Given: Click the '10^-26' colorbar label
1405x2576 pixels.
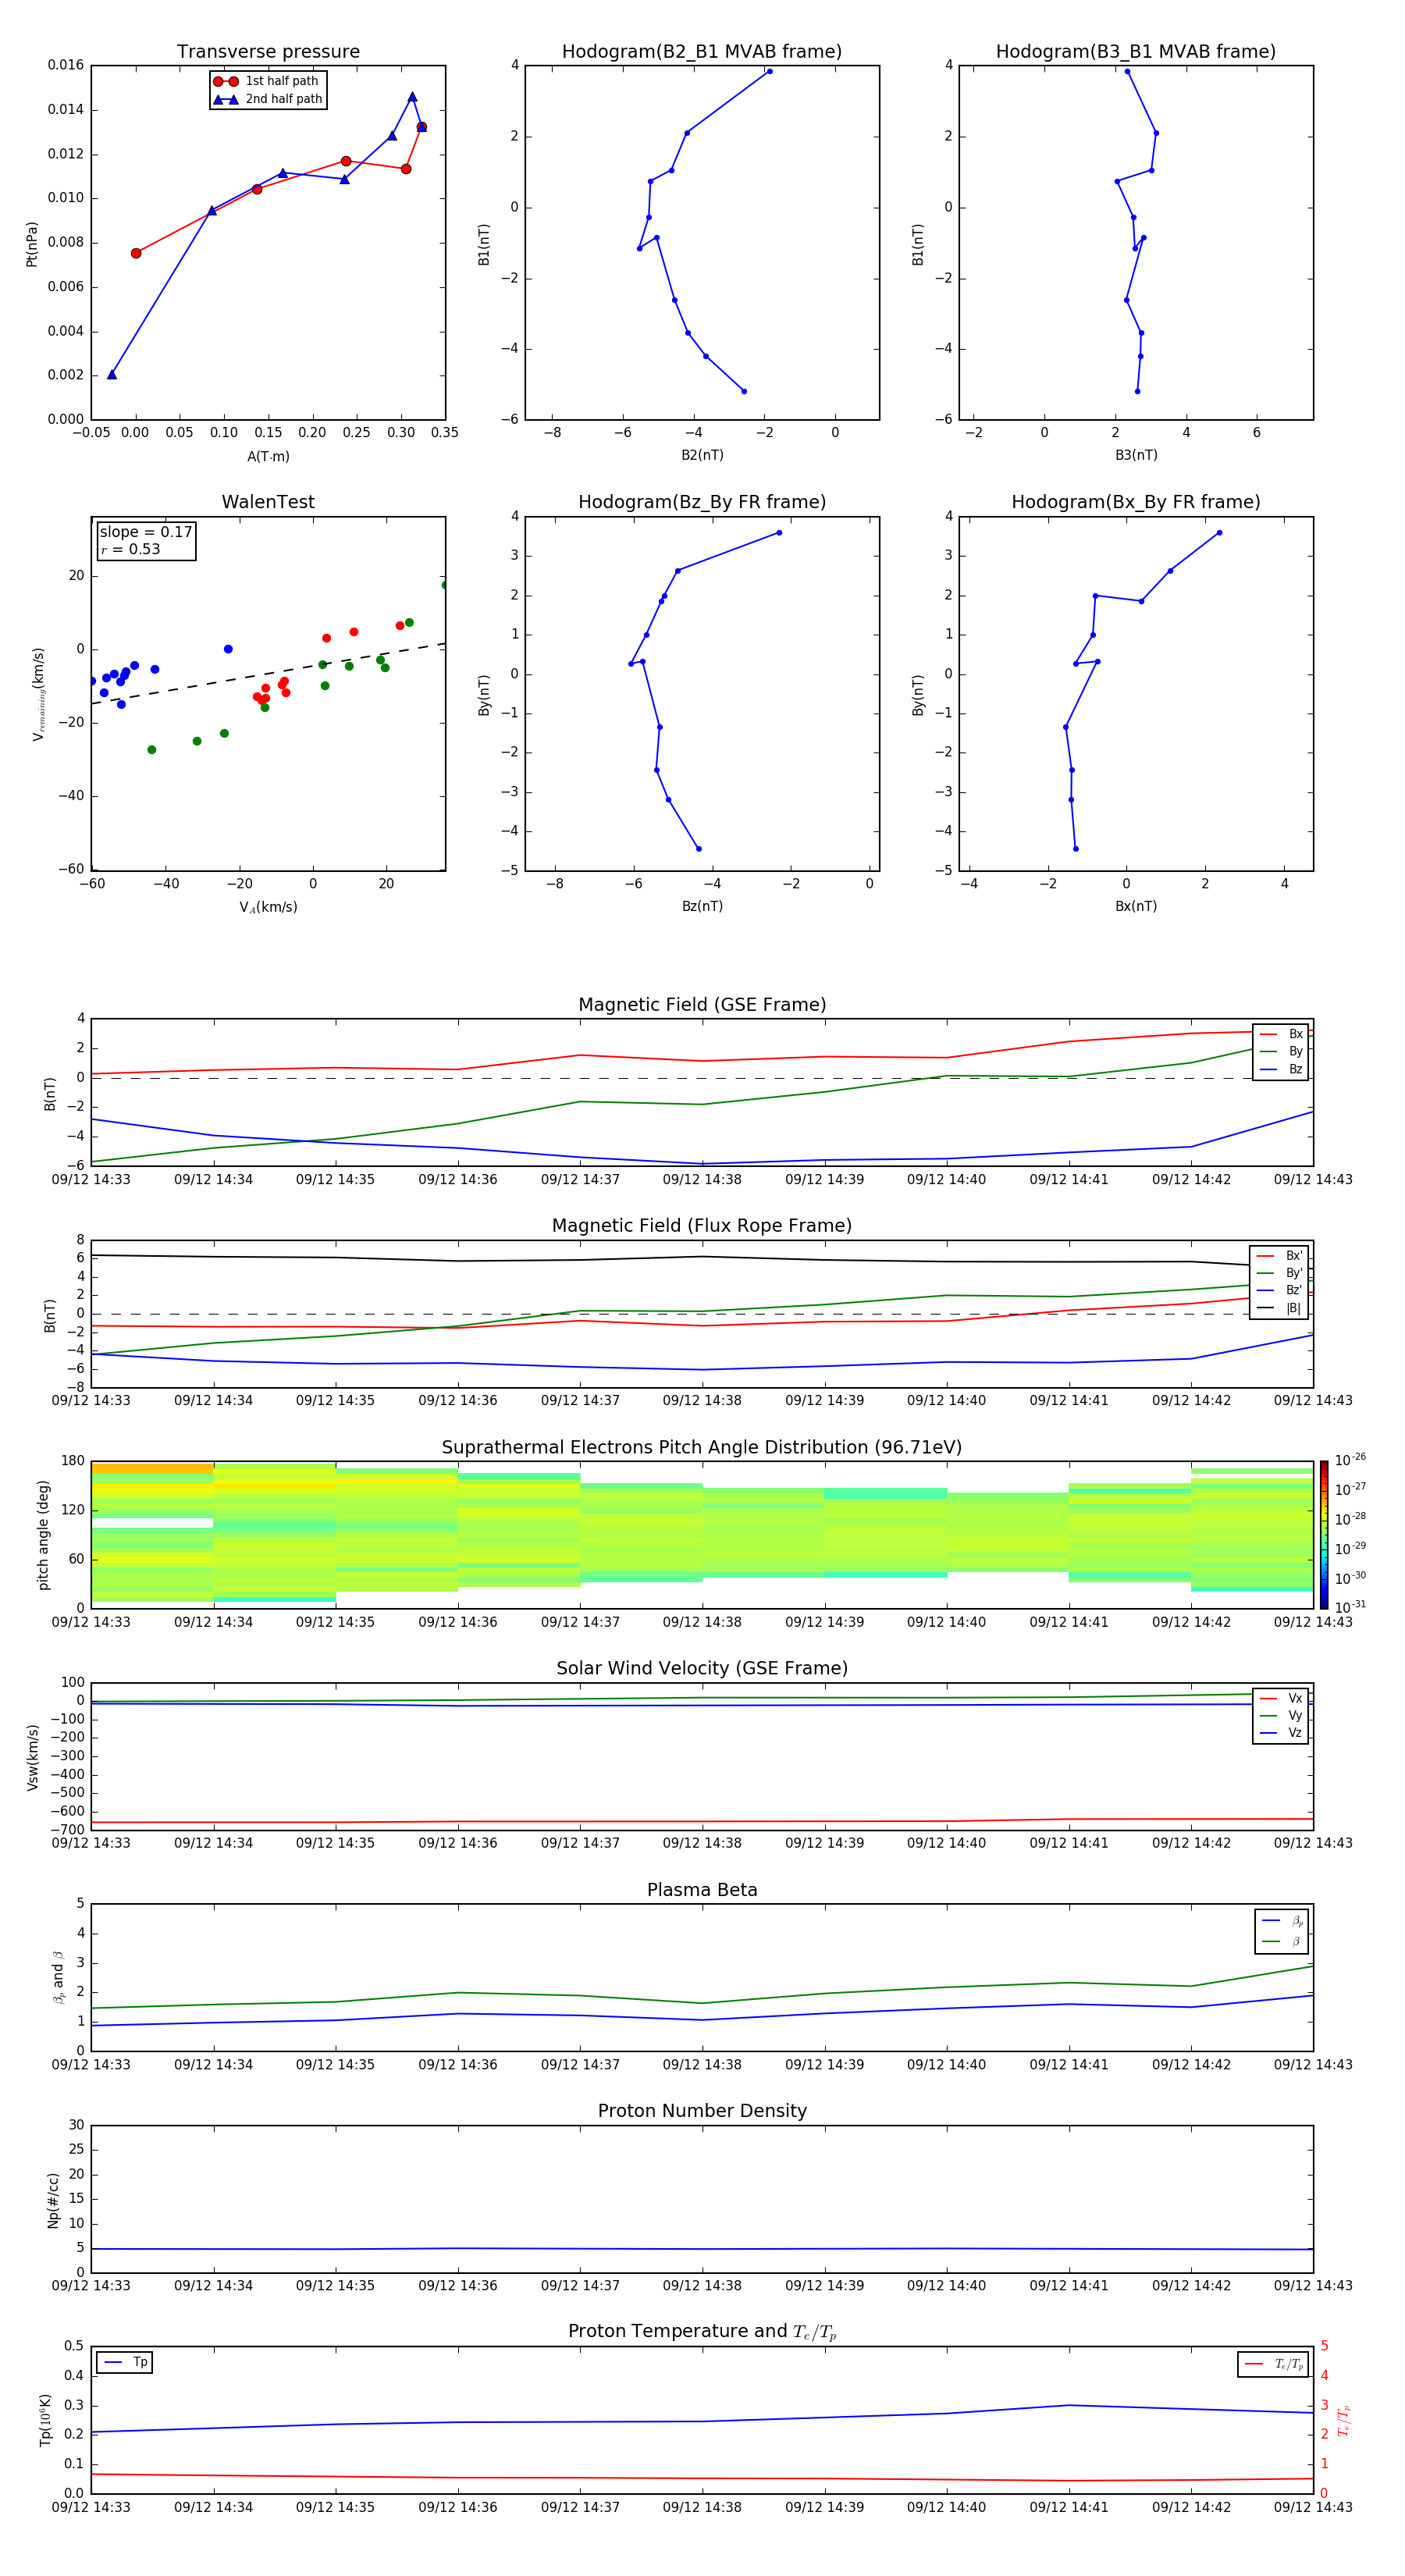Looking at the screenshot, I should pos(1350,1460).
